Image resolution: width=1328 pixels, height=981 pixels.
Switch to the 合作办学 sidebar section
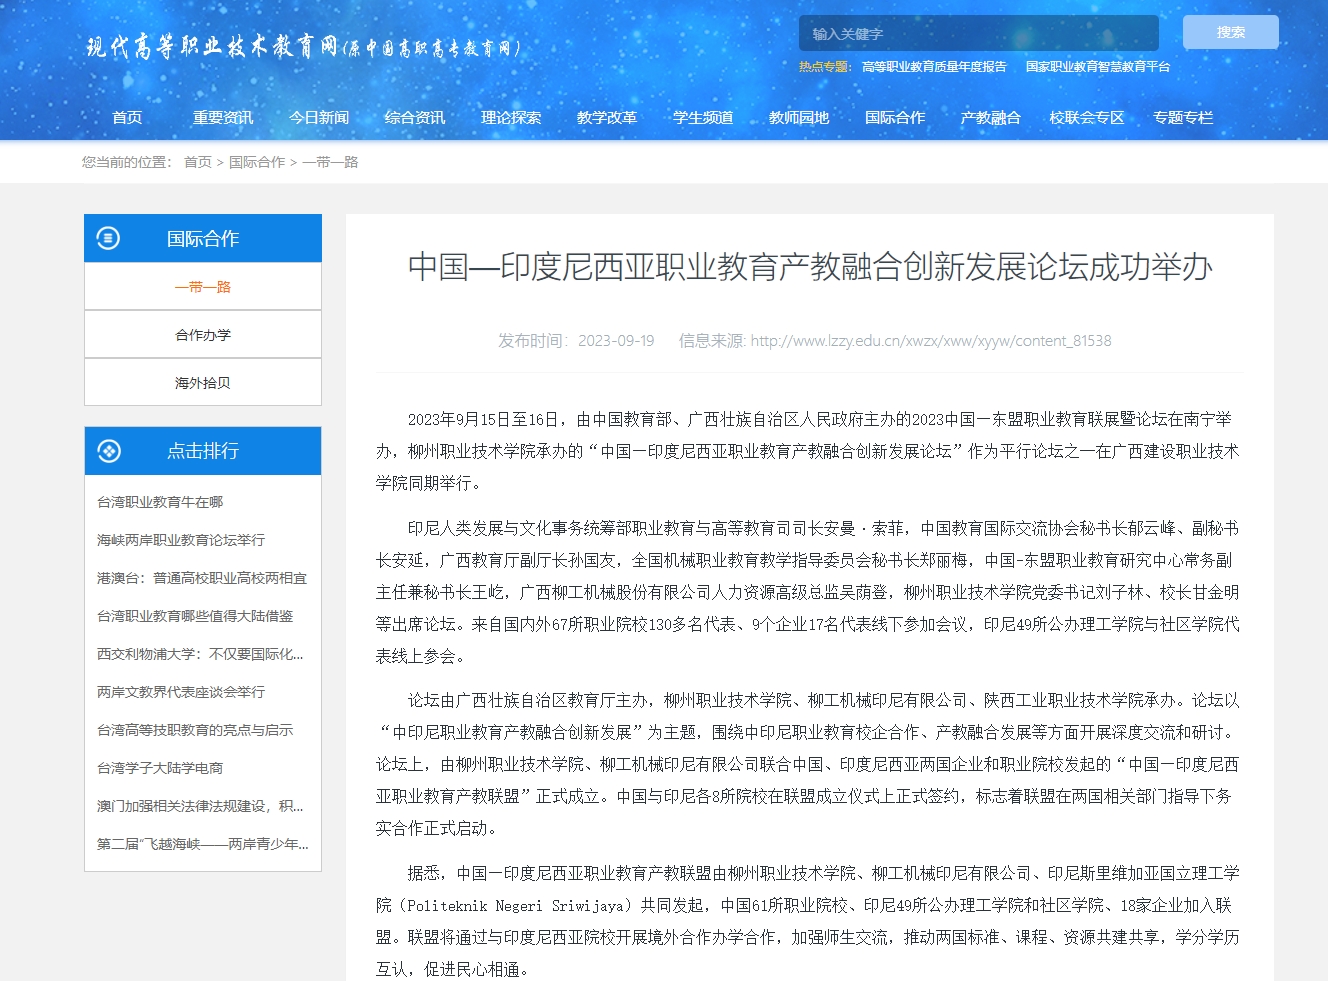point(203,335)
